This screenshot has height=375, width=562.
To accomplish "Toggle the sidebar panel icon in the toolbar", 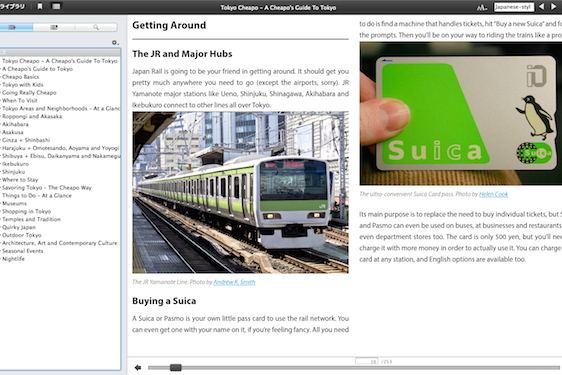I will (56, 6).
